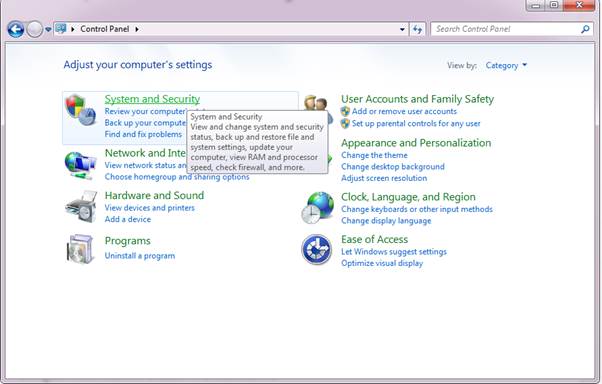The image size is (602, 384).
Task: Click shield icon beside Set up parental controls
Action: click(x=345, y=124)
